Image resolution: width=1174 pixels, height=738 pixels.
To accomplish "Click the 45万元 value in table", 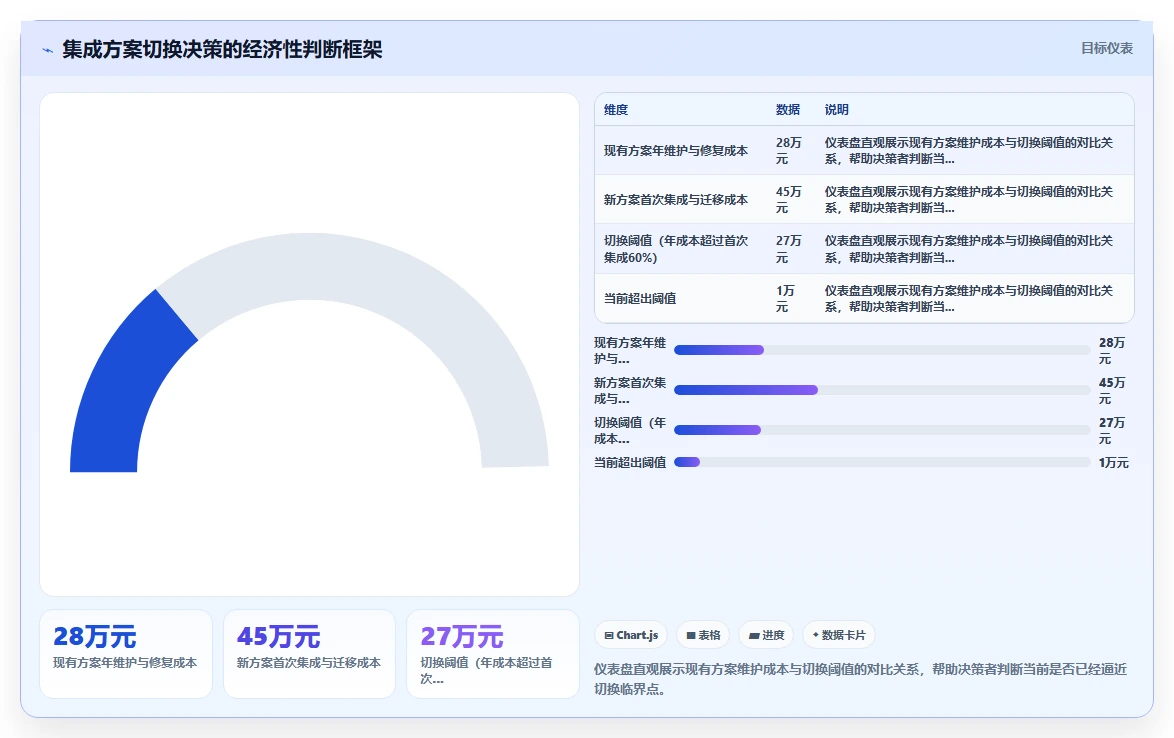I will click(788, 200).
